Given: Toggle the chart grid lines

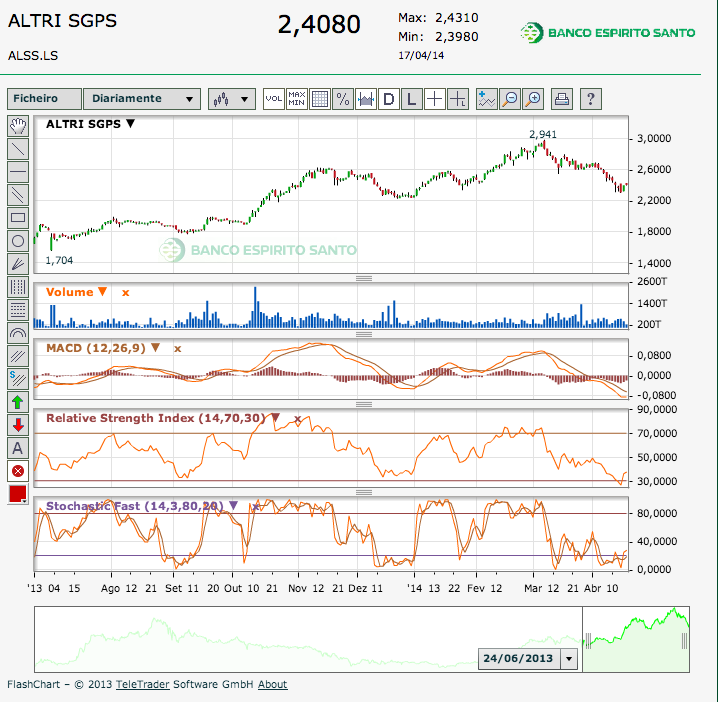Looking at the screenshot, I should pyautogui.click(x=320, y=99).
